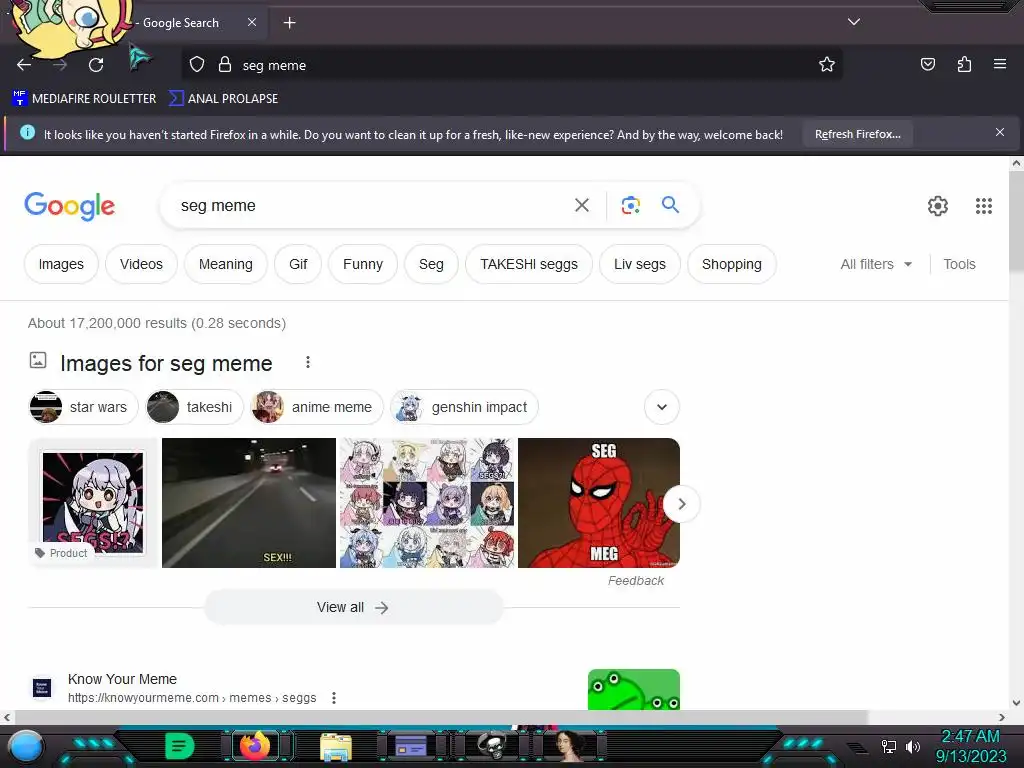Open the tracking protection shield icon

(x=197, y=65)
